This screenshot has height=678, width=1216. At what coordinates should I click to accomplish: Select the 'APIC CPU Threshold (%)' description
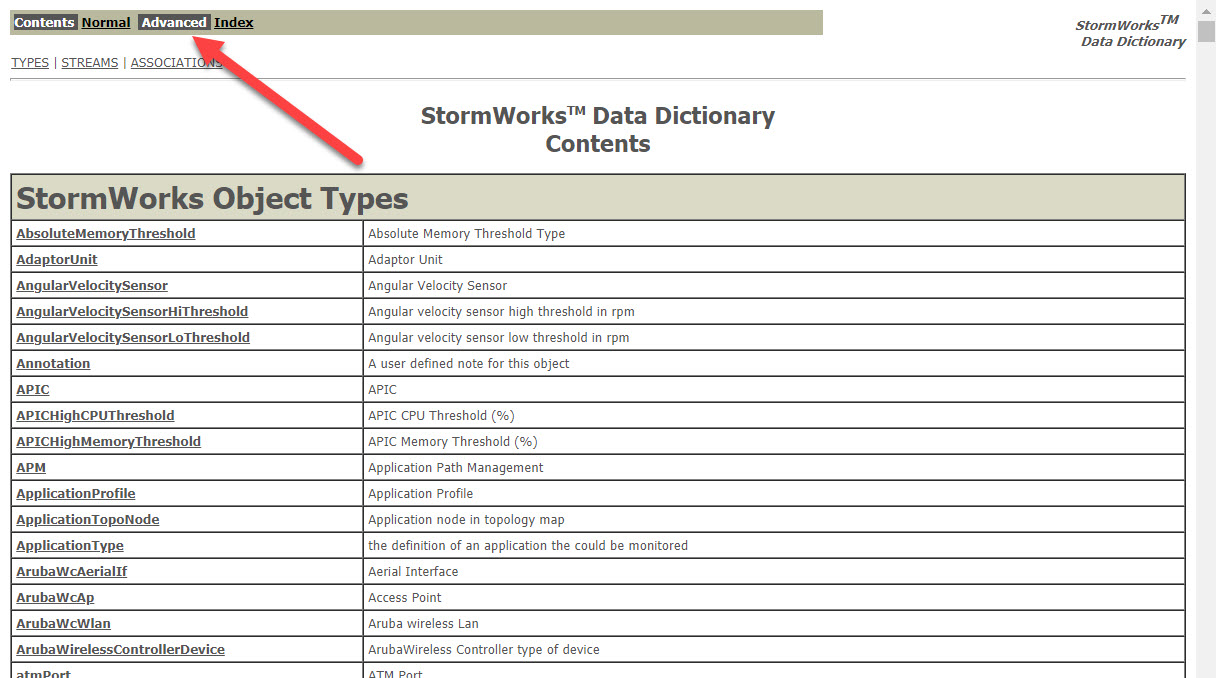point(441,415)
